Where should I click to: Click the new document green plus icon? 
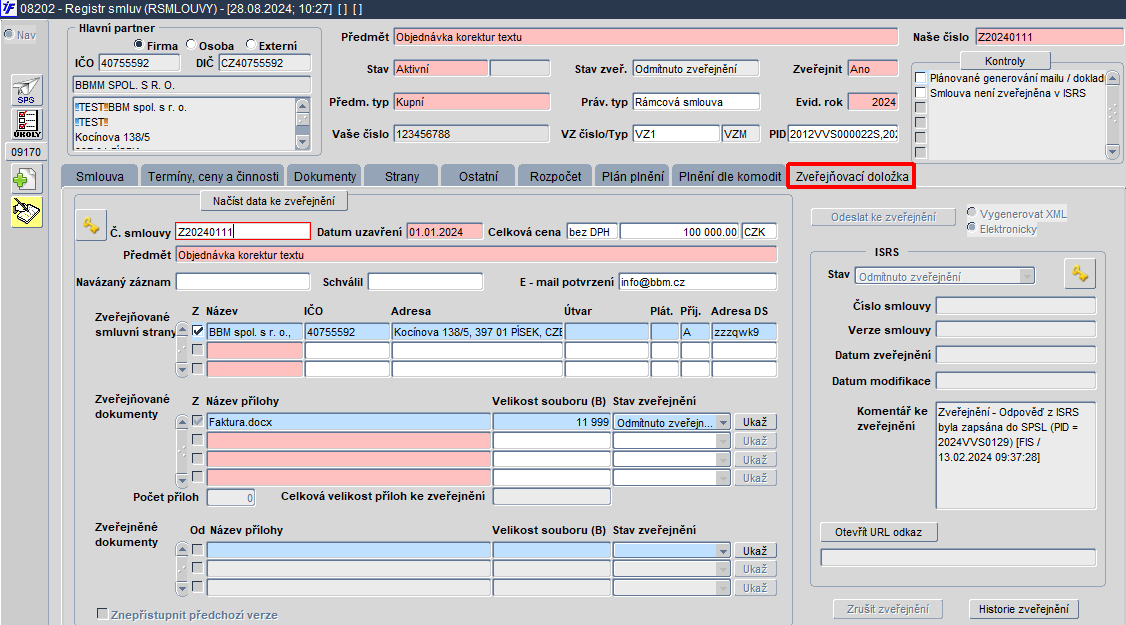click(26, 179)
